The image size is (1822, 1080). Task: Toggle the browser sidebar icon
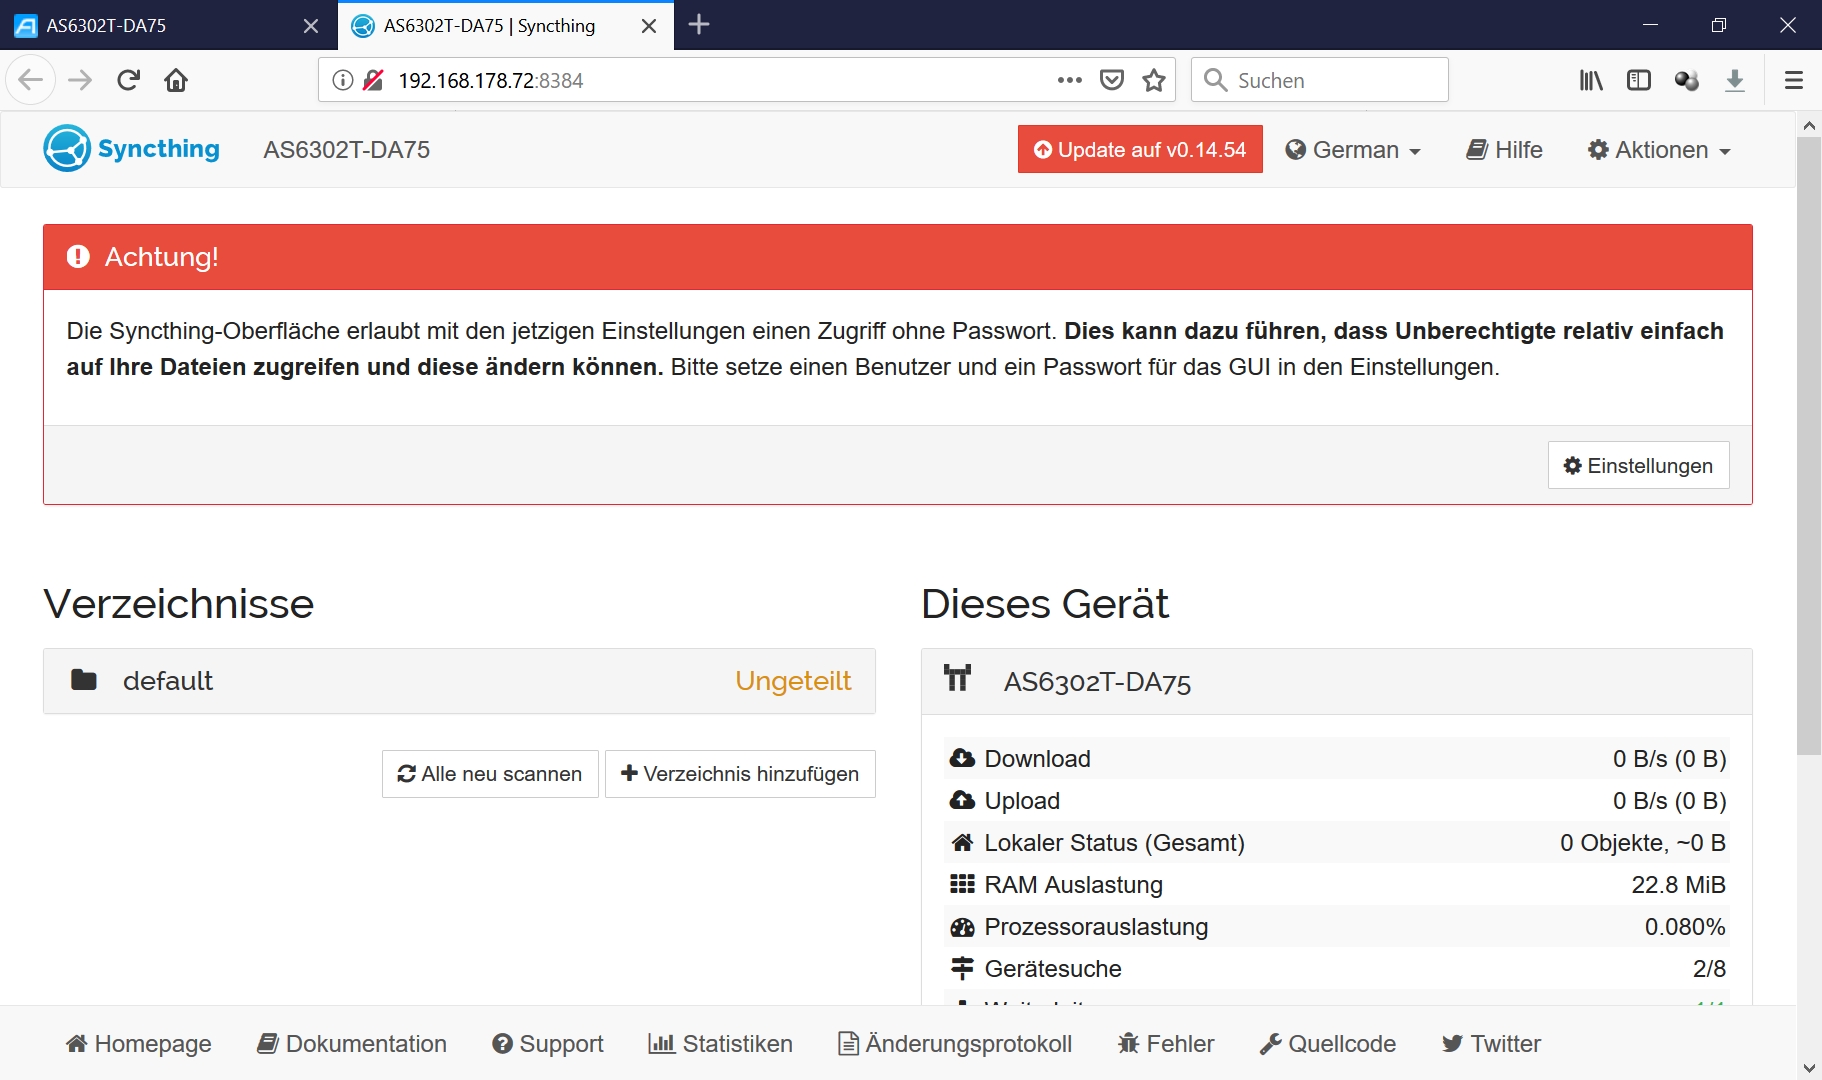click(x=1638, y=80)
